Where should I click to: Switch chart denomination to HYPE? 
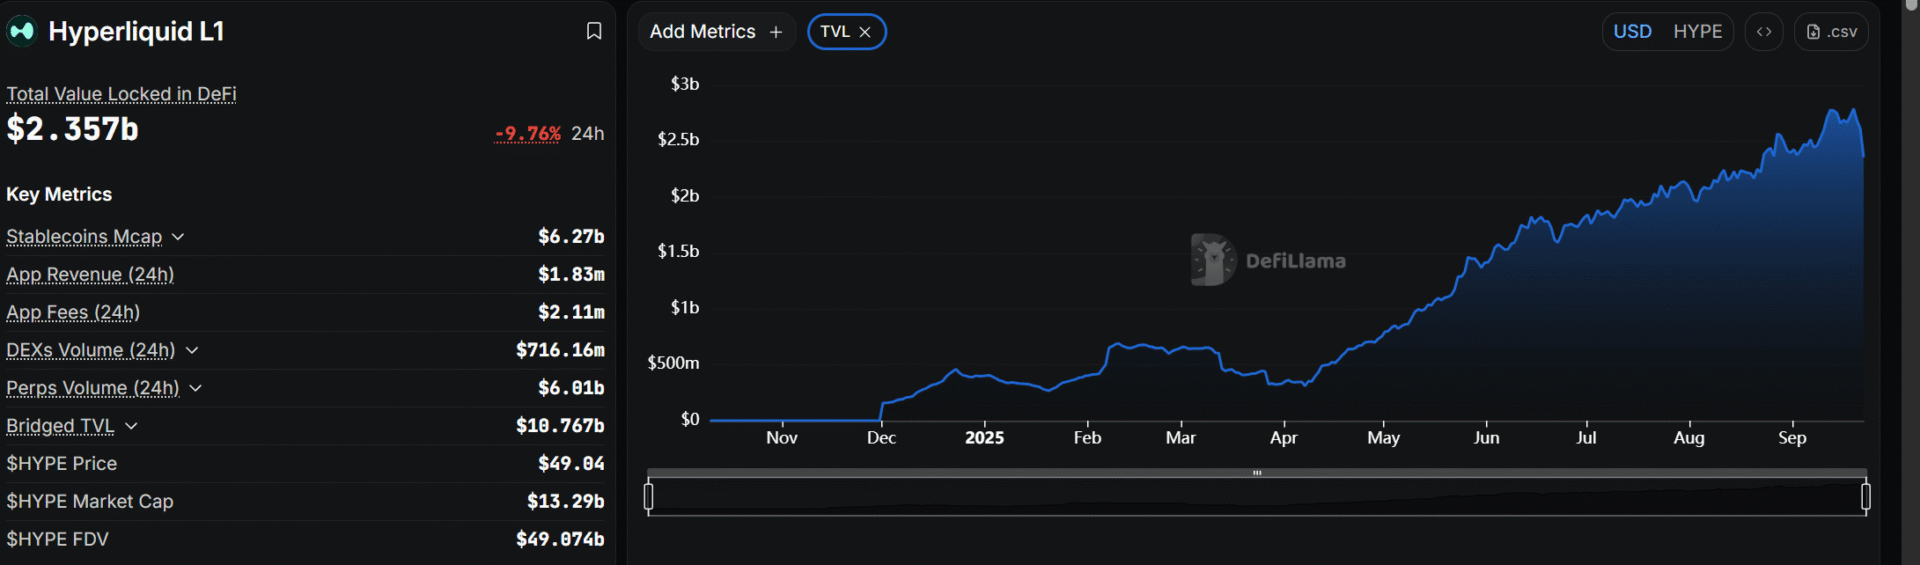click(1697, 32)
